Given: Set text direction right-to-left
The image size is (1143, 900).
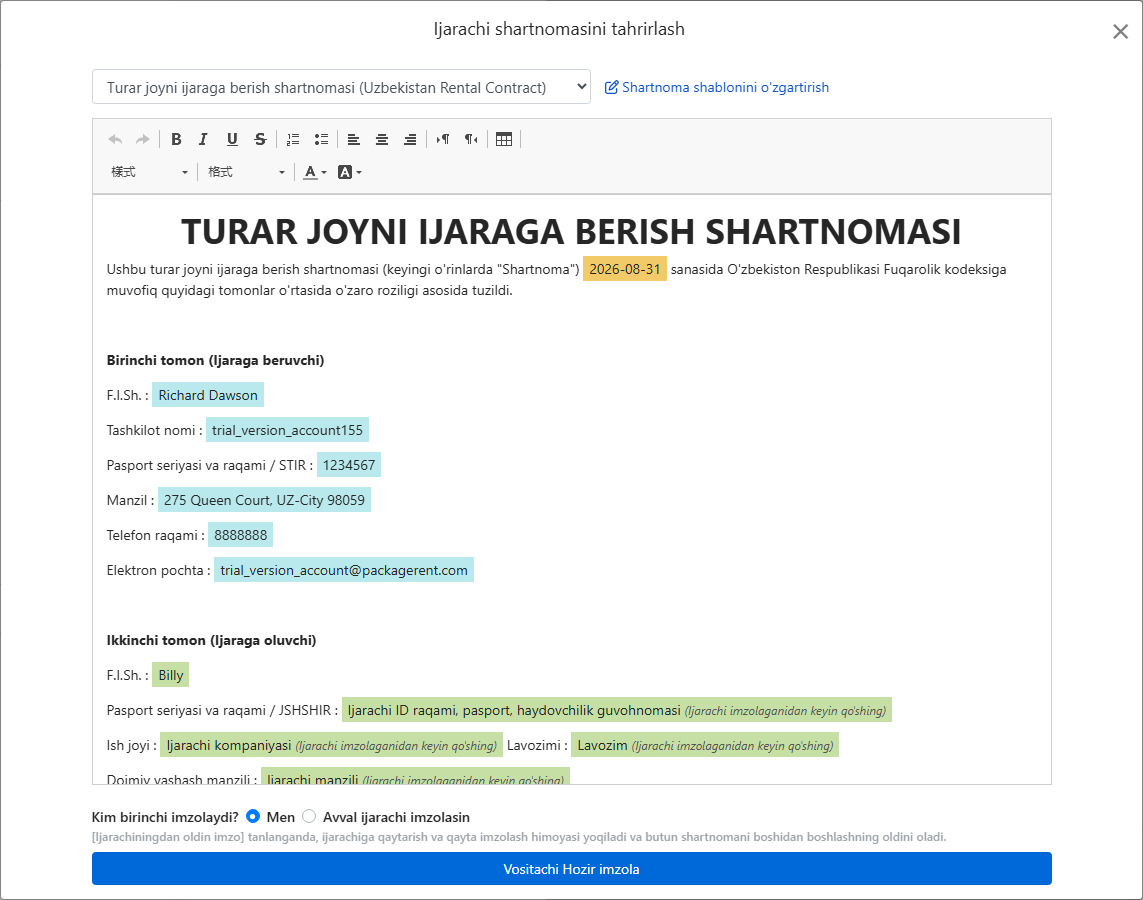Looking at the screenshot, I should click(x=472, y=139).
